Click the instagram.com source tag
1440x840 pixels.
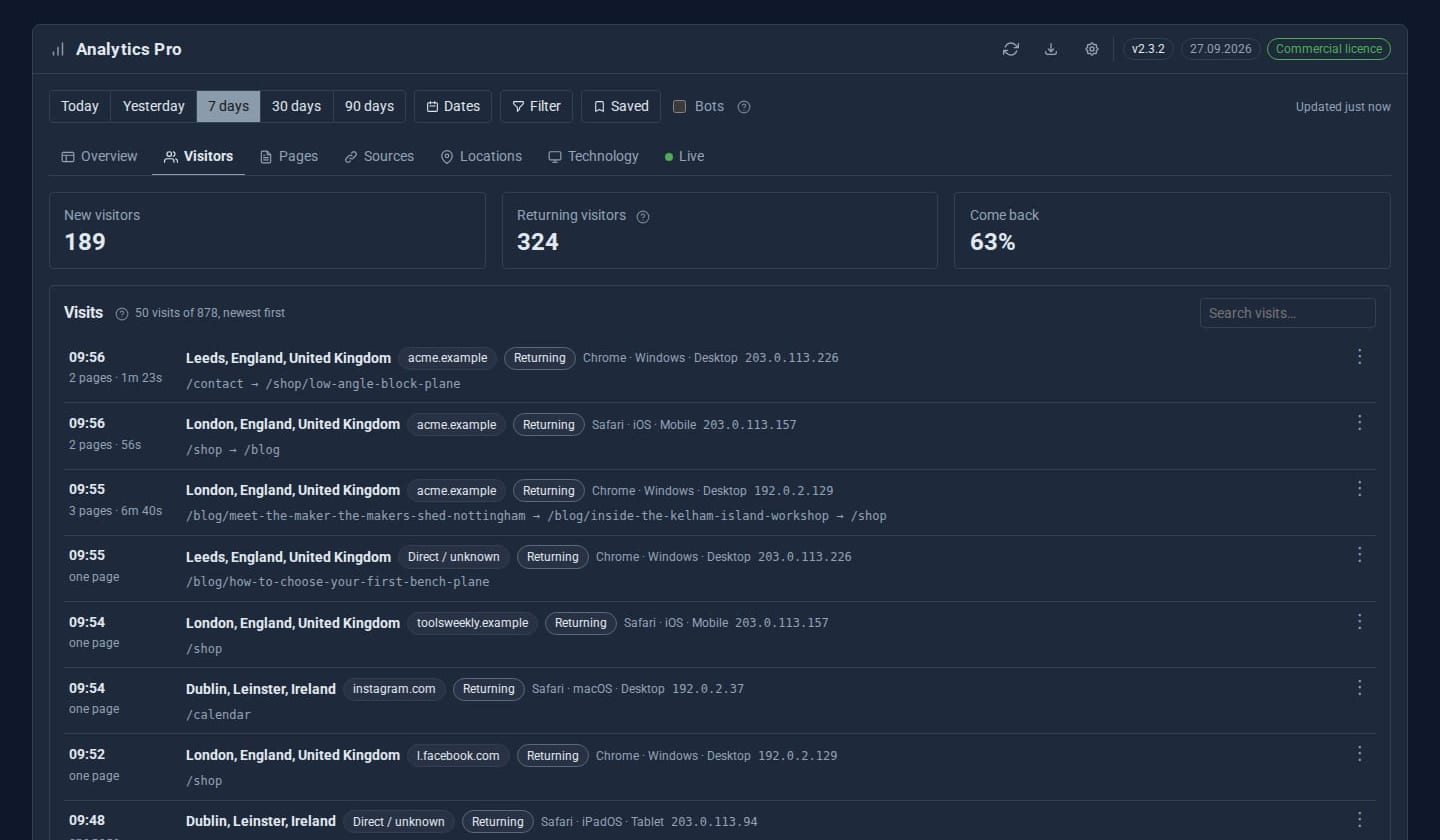pos(394,689)
